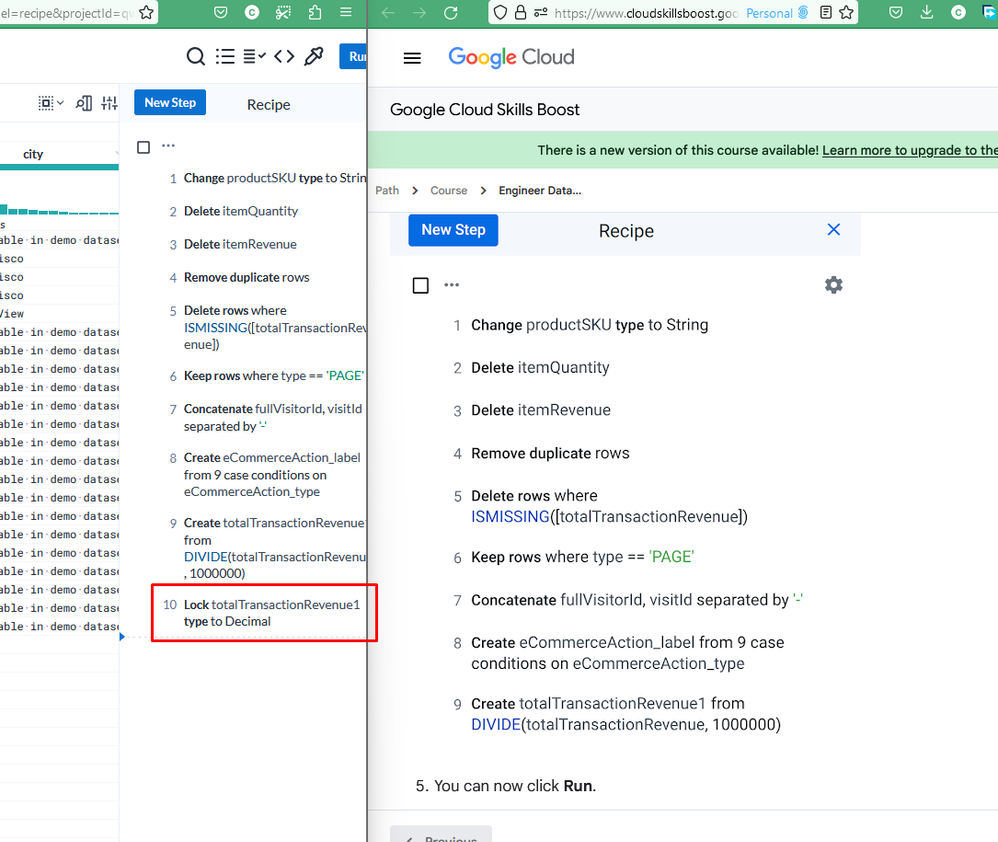This screenshot has width=998, height=842.
Task: Open the sliders filter icon beside New Step
Action: [x=109, y=103]
